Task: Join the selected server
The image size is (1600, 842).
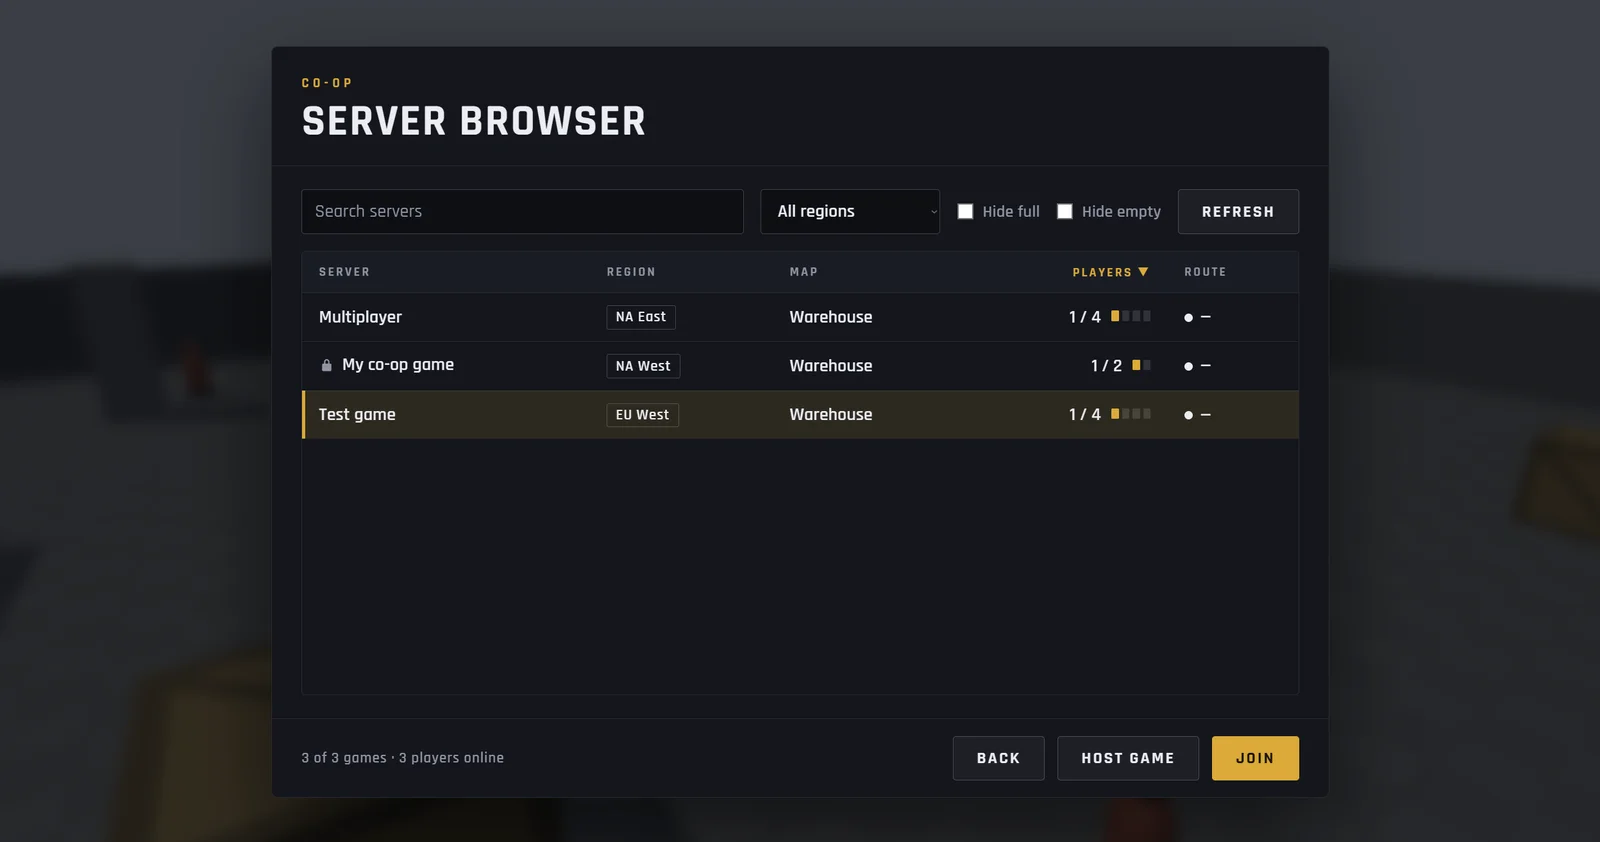Action: click(x=1255, y=758)
